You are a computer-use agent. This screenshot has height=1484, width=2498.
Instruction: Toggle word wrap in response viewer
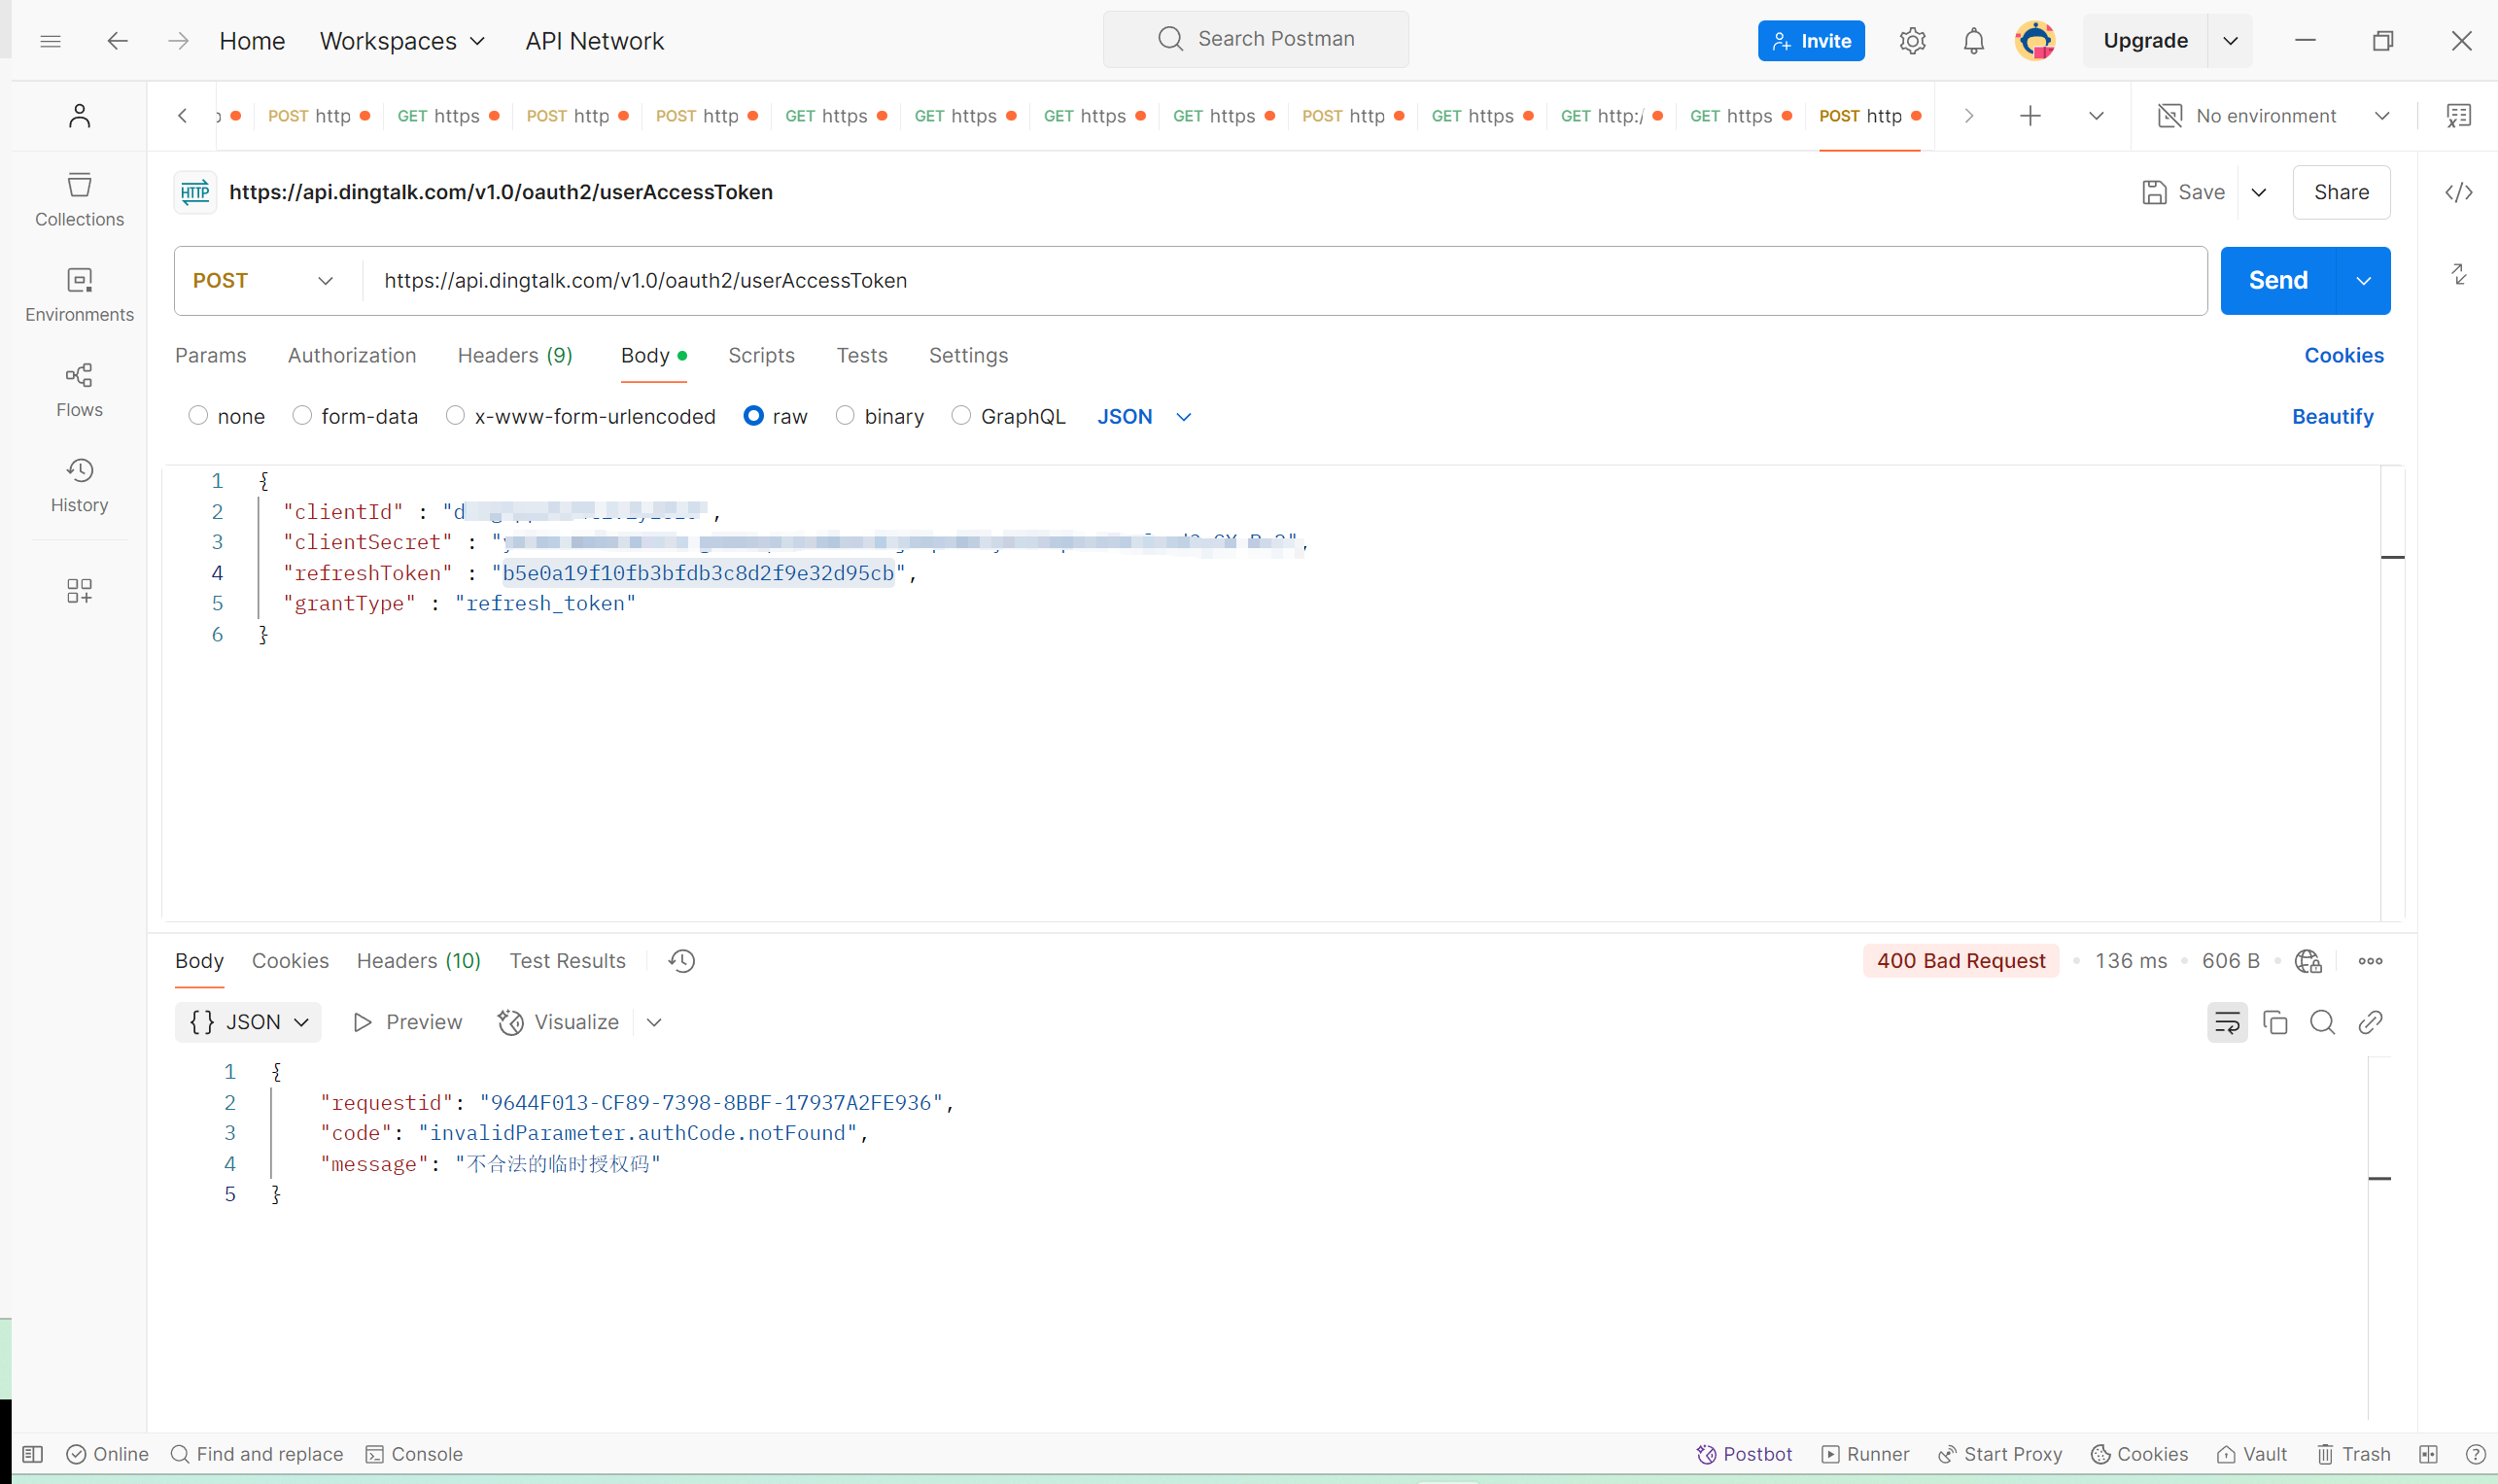(2227, 1022)
